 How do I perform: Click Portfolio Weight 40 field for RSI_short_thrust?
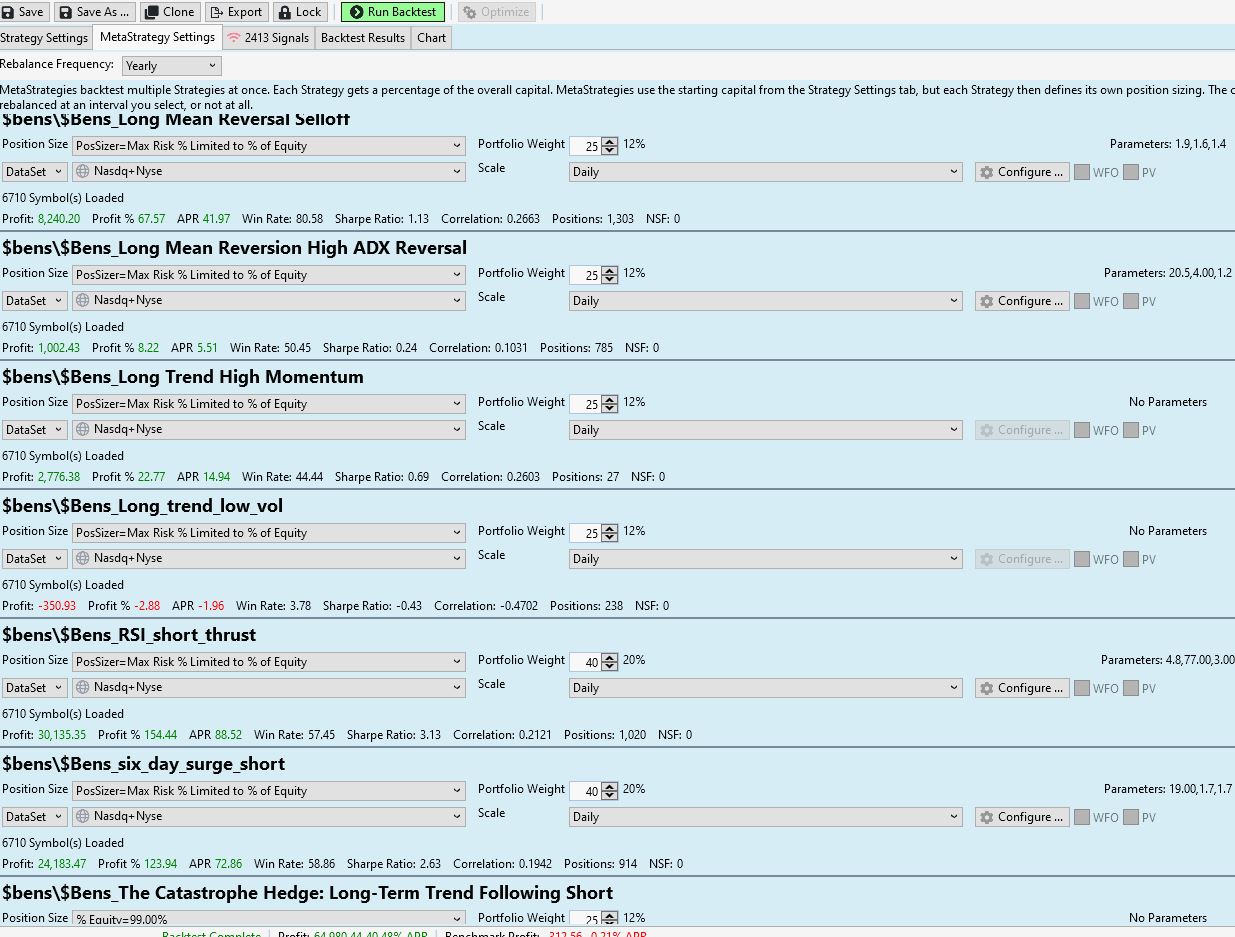586,662
